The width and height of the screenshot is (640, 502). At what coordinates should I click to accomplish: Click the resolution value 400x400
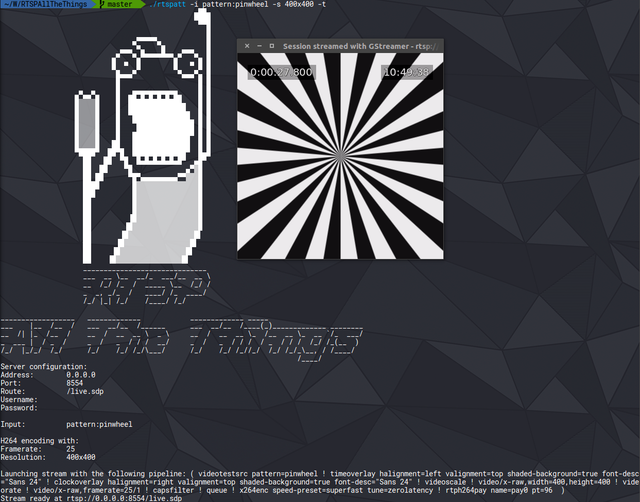click(x=81, y=457)
